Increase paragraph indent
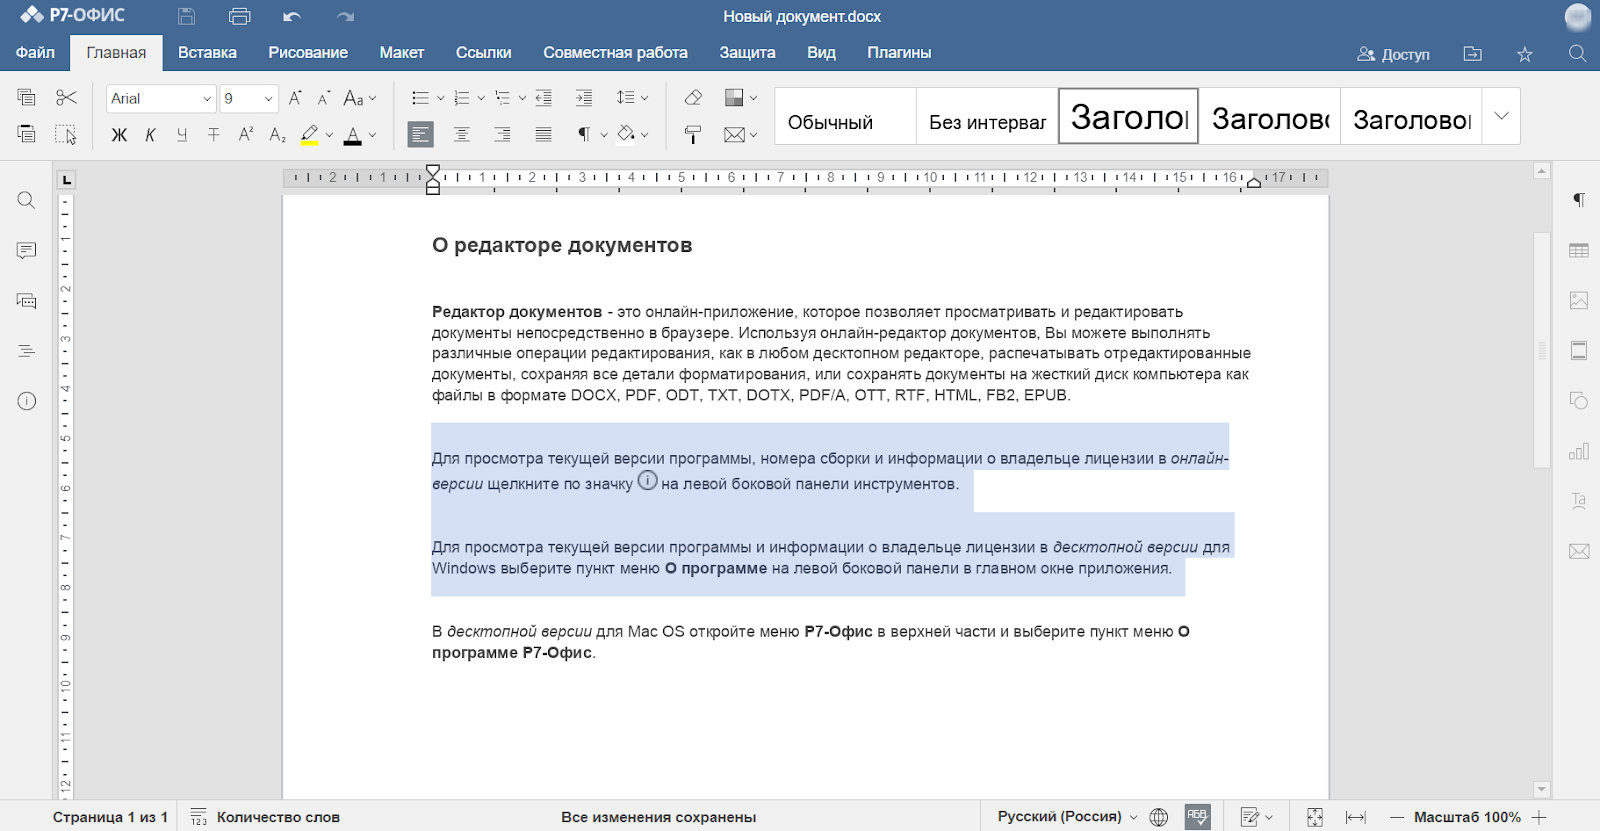1600x831 pixels. point(584,98)
